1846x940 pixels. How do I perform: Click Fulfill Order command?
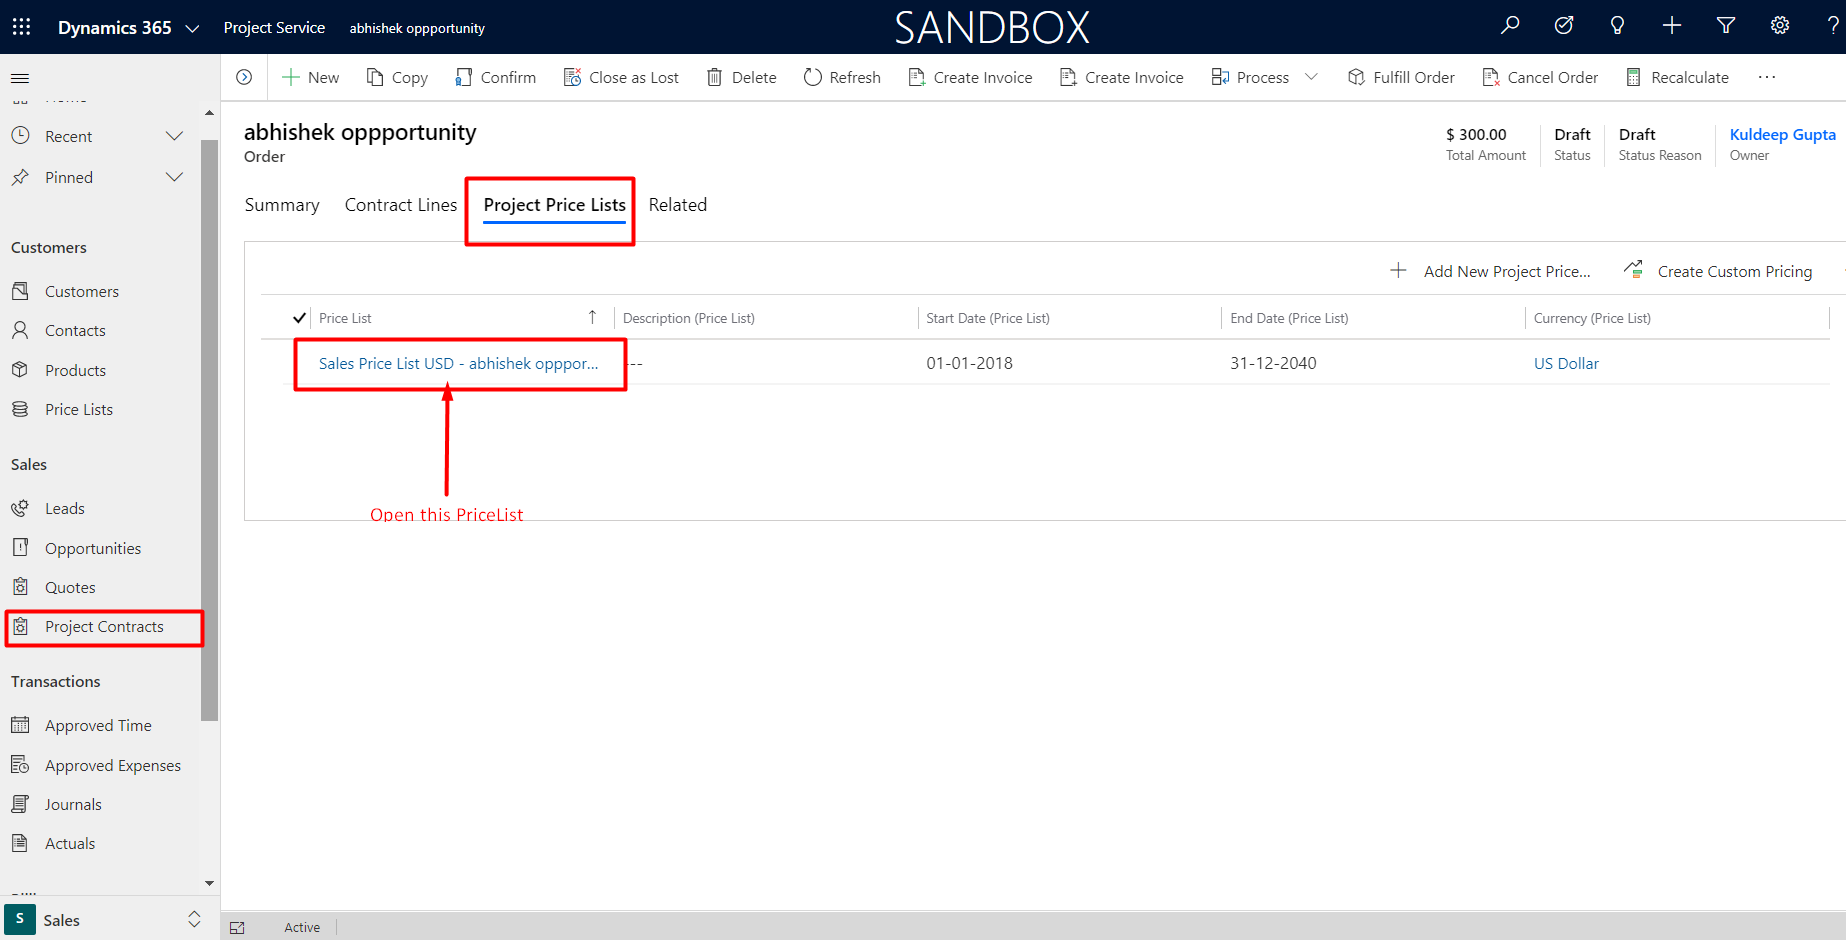point(1401,77)
